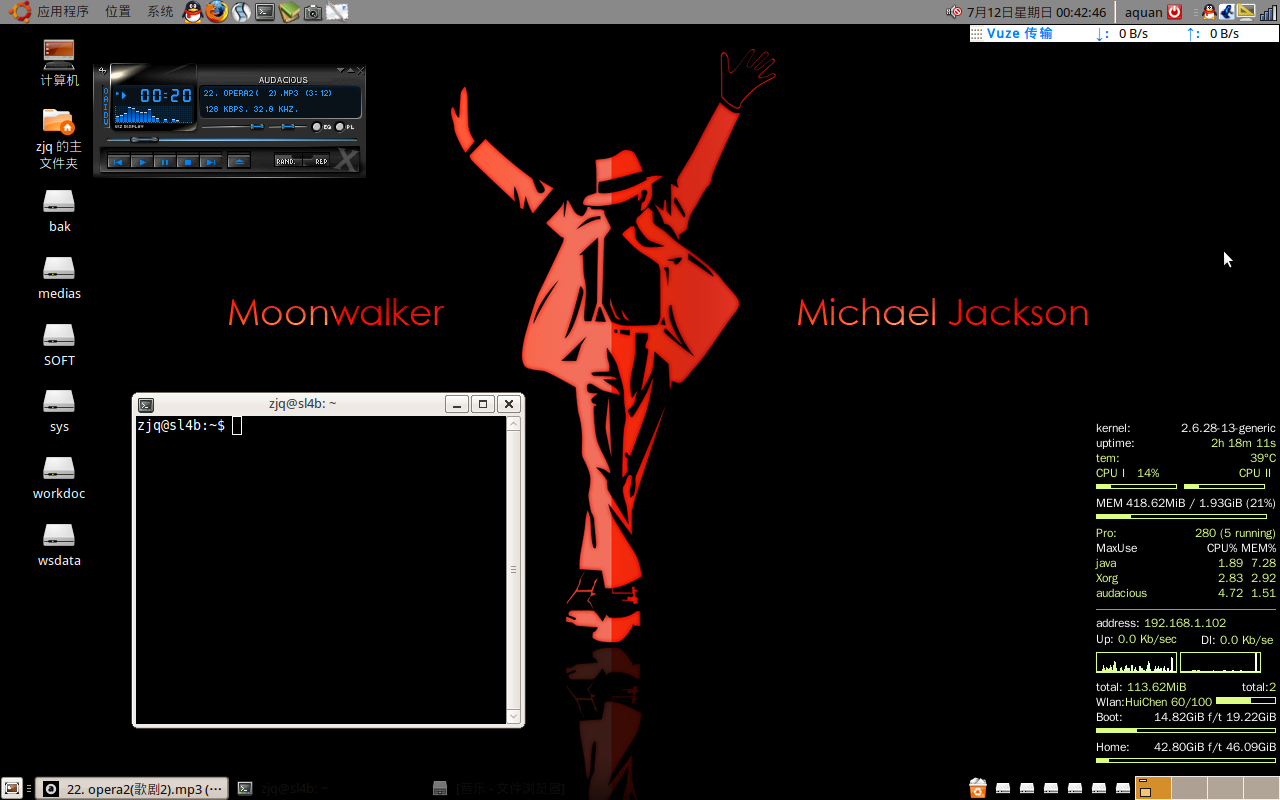This screenshot has height=800, width=1280.
Task: Click Audacious time display 00:20
Action: coord(166,95)
